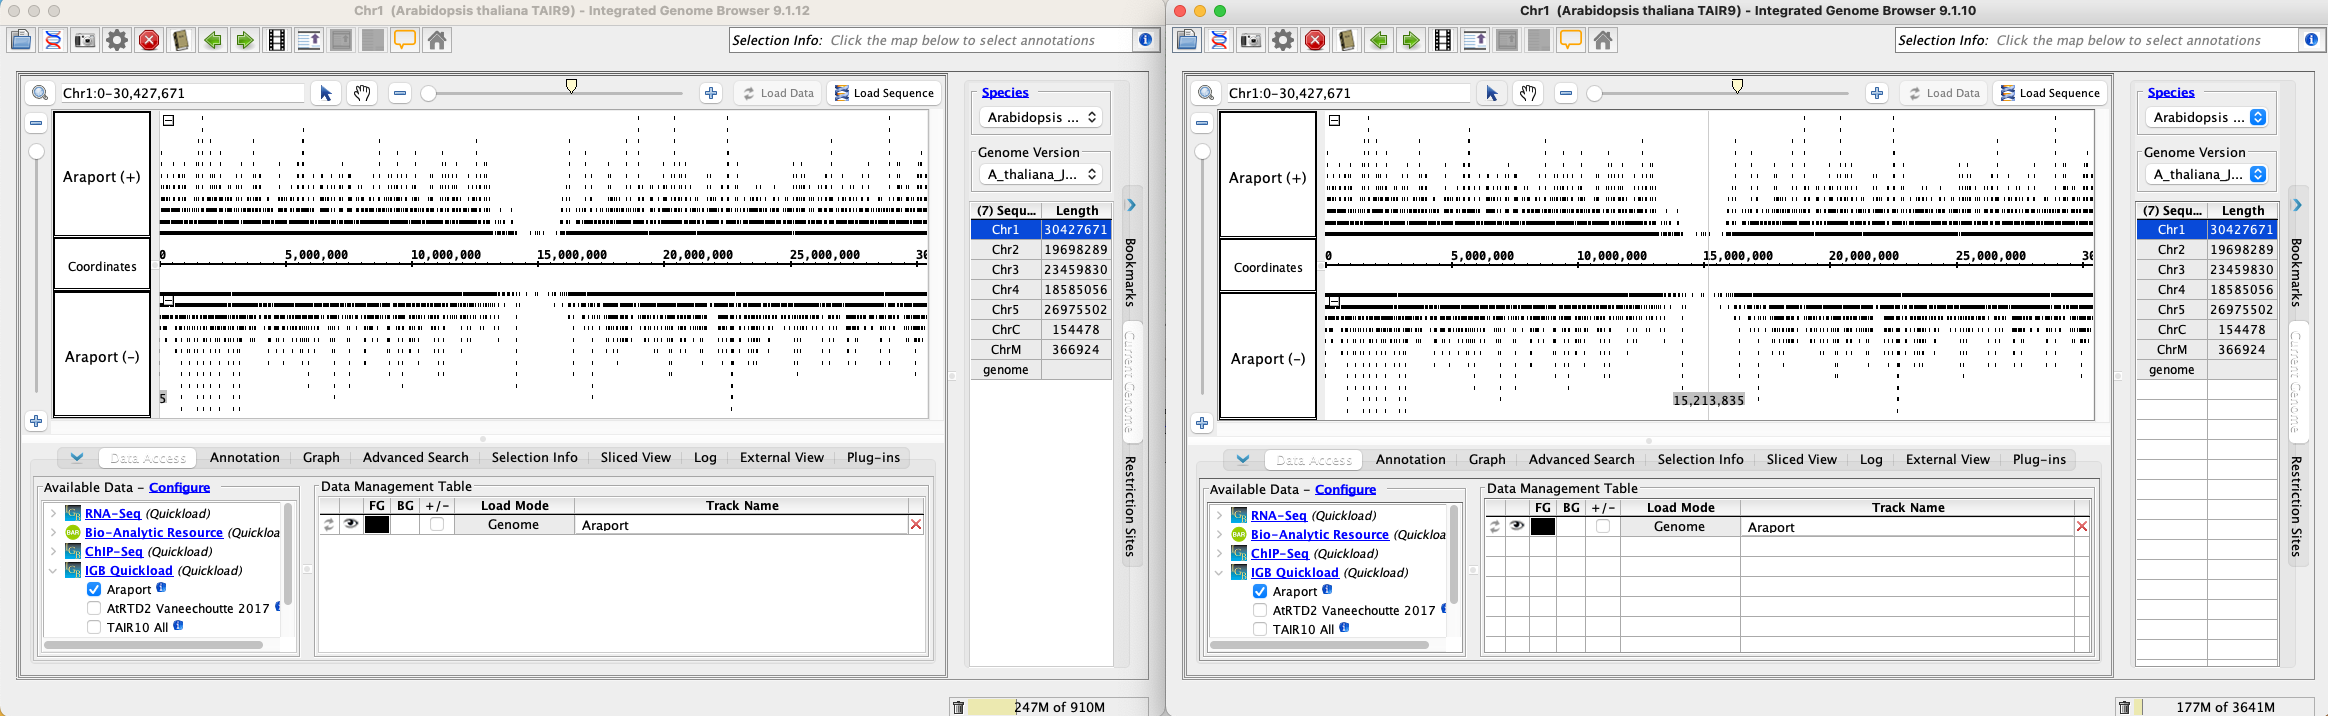Select the hand grab tool in left window
Screen dimensions: 2328x716
pyautogui.click(x=362, y=93)
